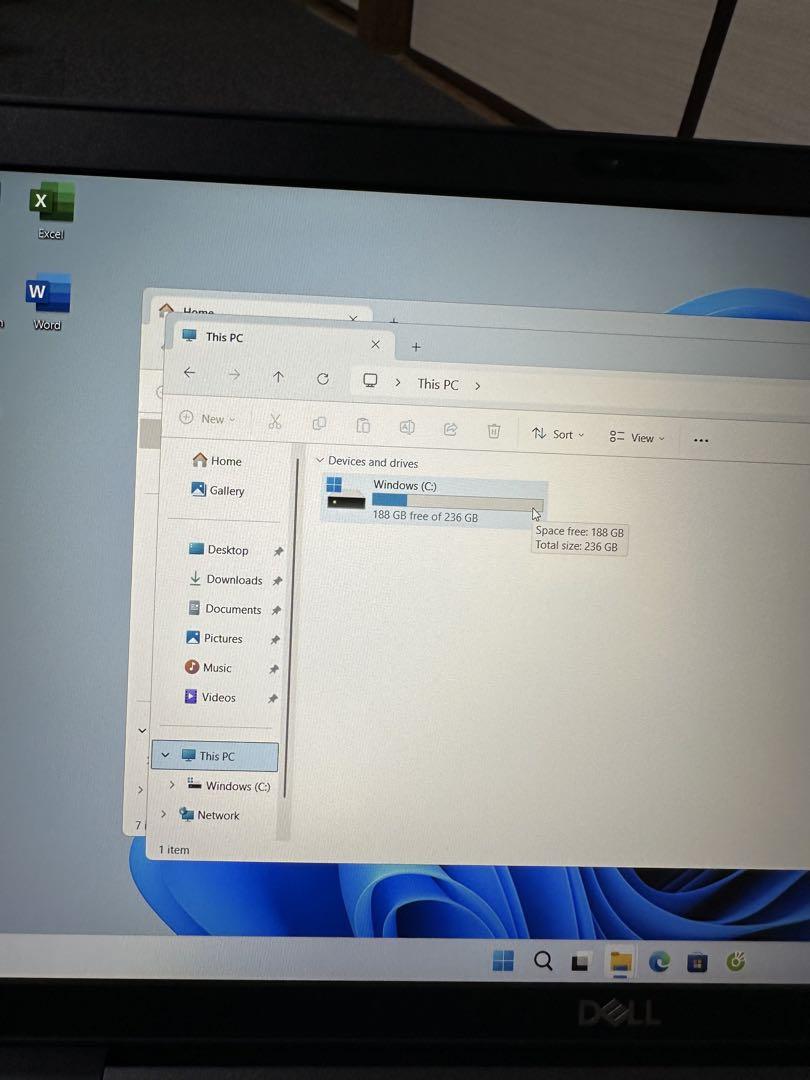Image resolution: width=810 pixels, height=1080 pixels.
Task: Click the Paste toolbar icon
Action: 363,425
